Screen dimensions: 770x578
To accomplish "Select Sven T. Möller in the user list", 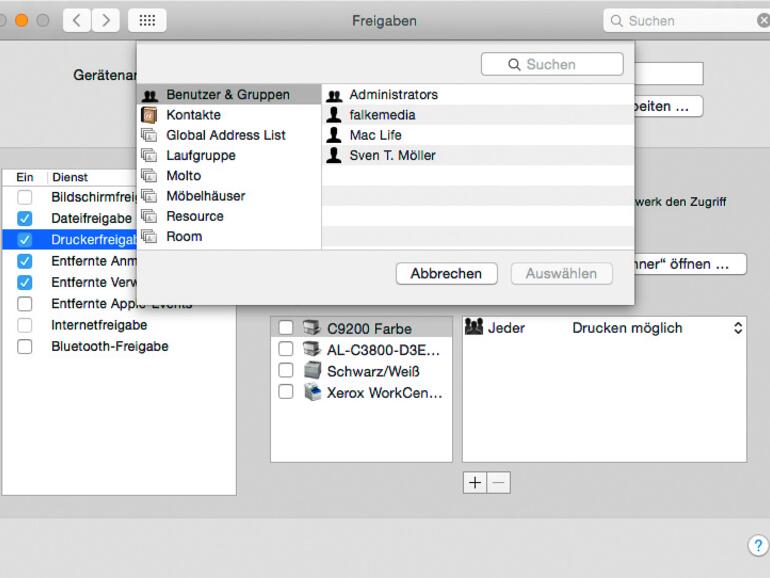I will coord(477,155).
